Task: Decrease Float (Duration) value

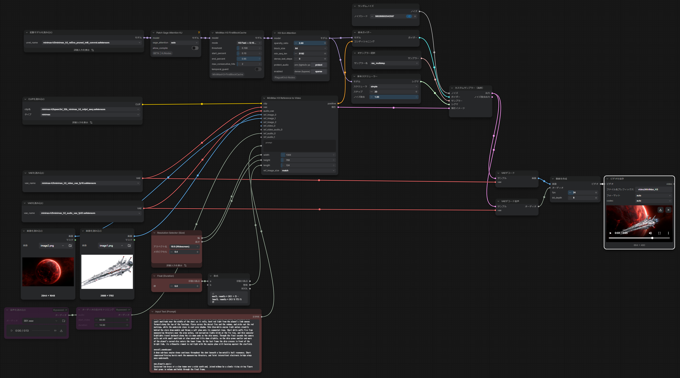Action: (172, 286)
